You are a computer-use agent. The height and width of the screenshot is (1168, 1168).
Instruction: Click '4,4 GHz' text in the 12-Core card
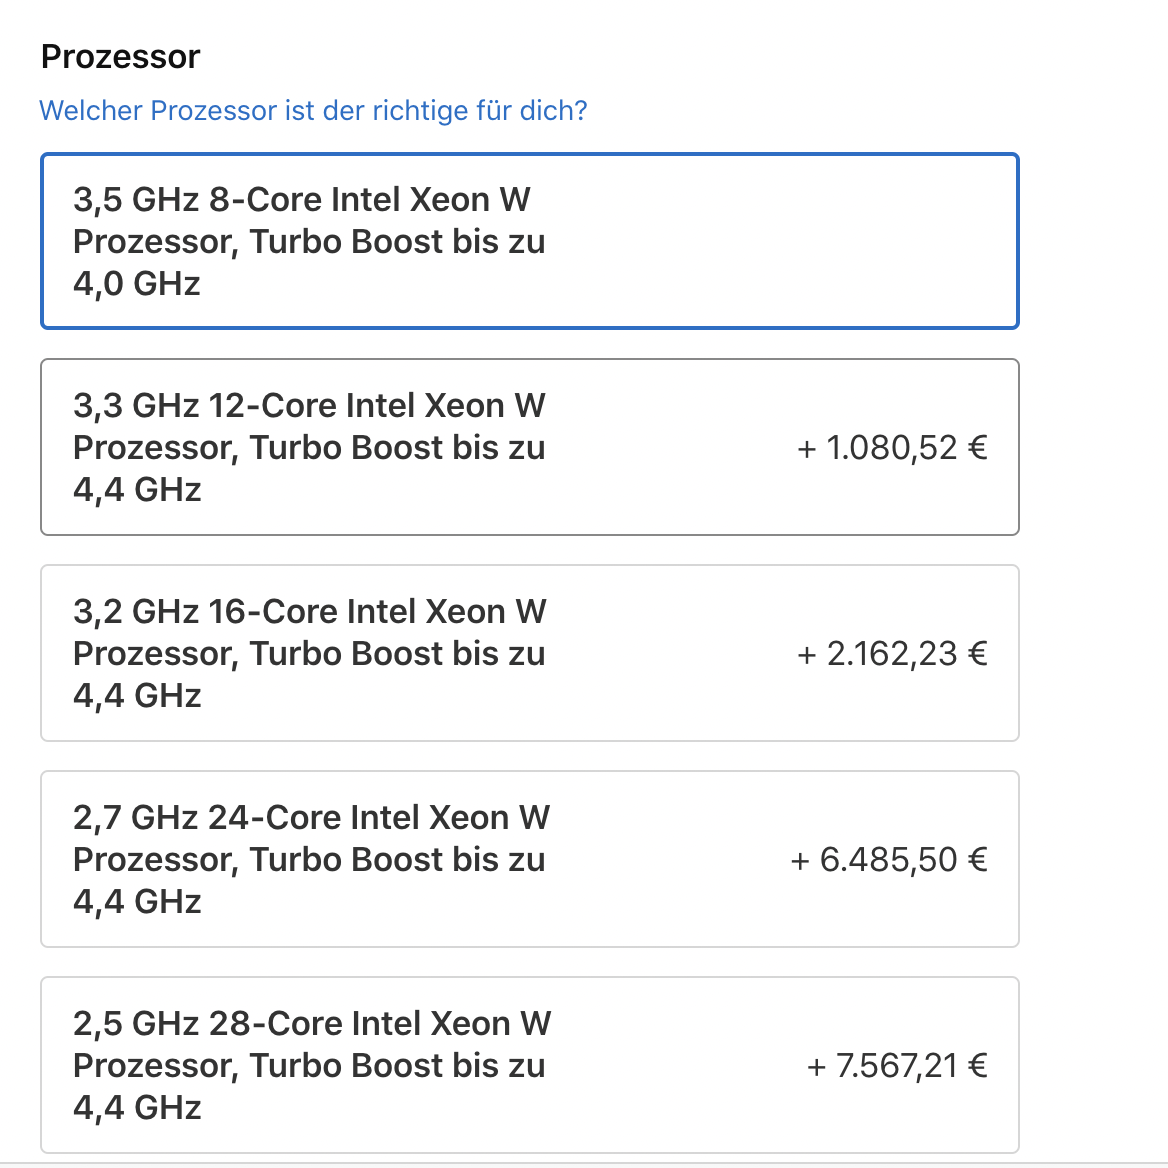point(137,490)
